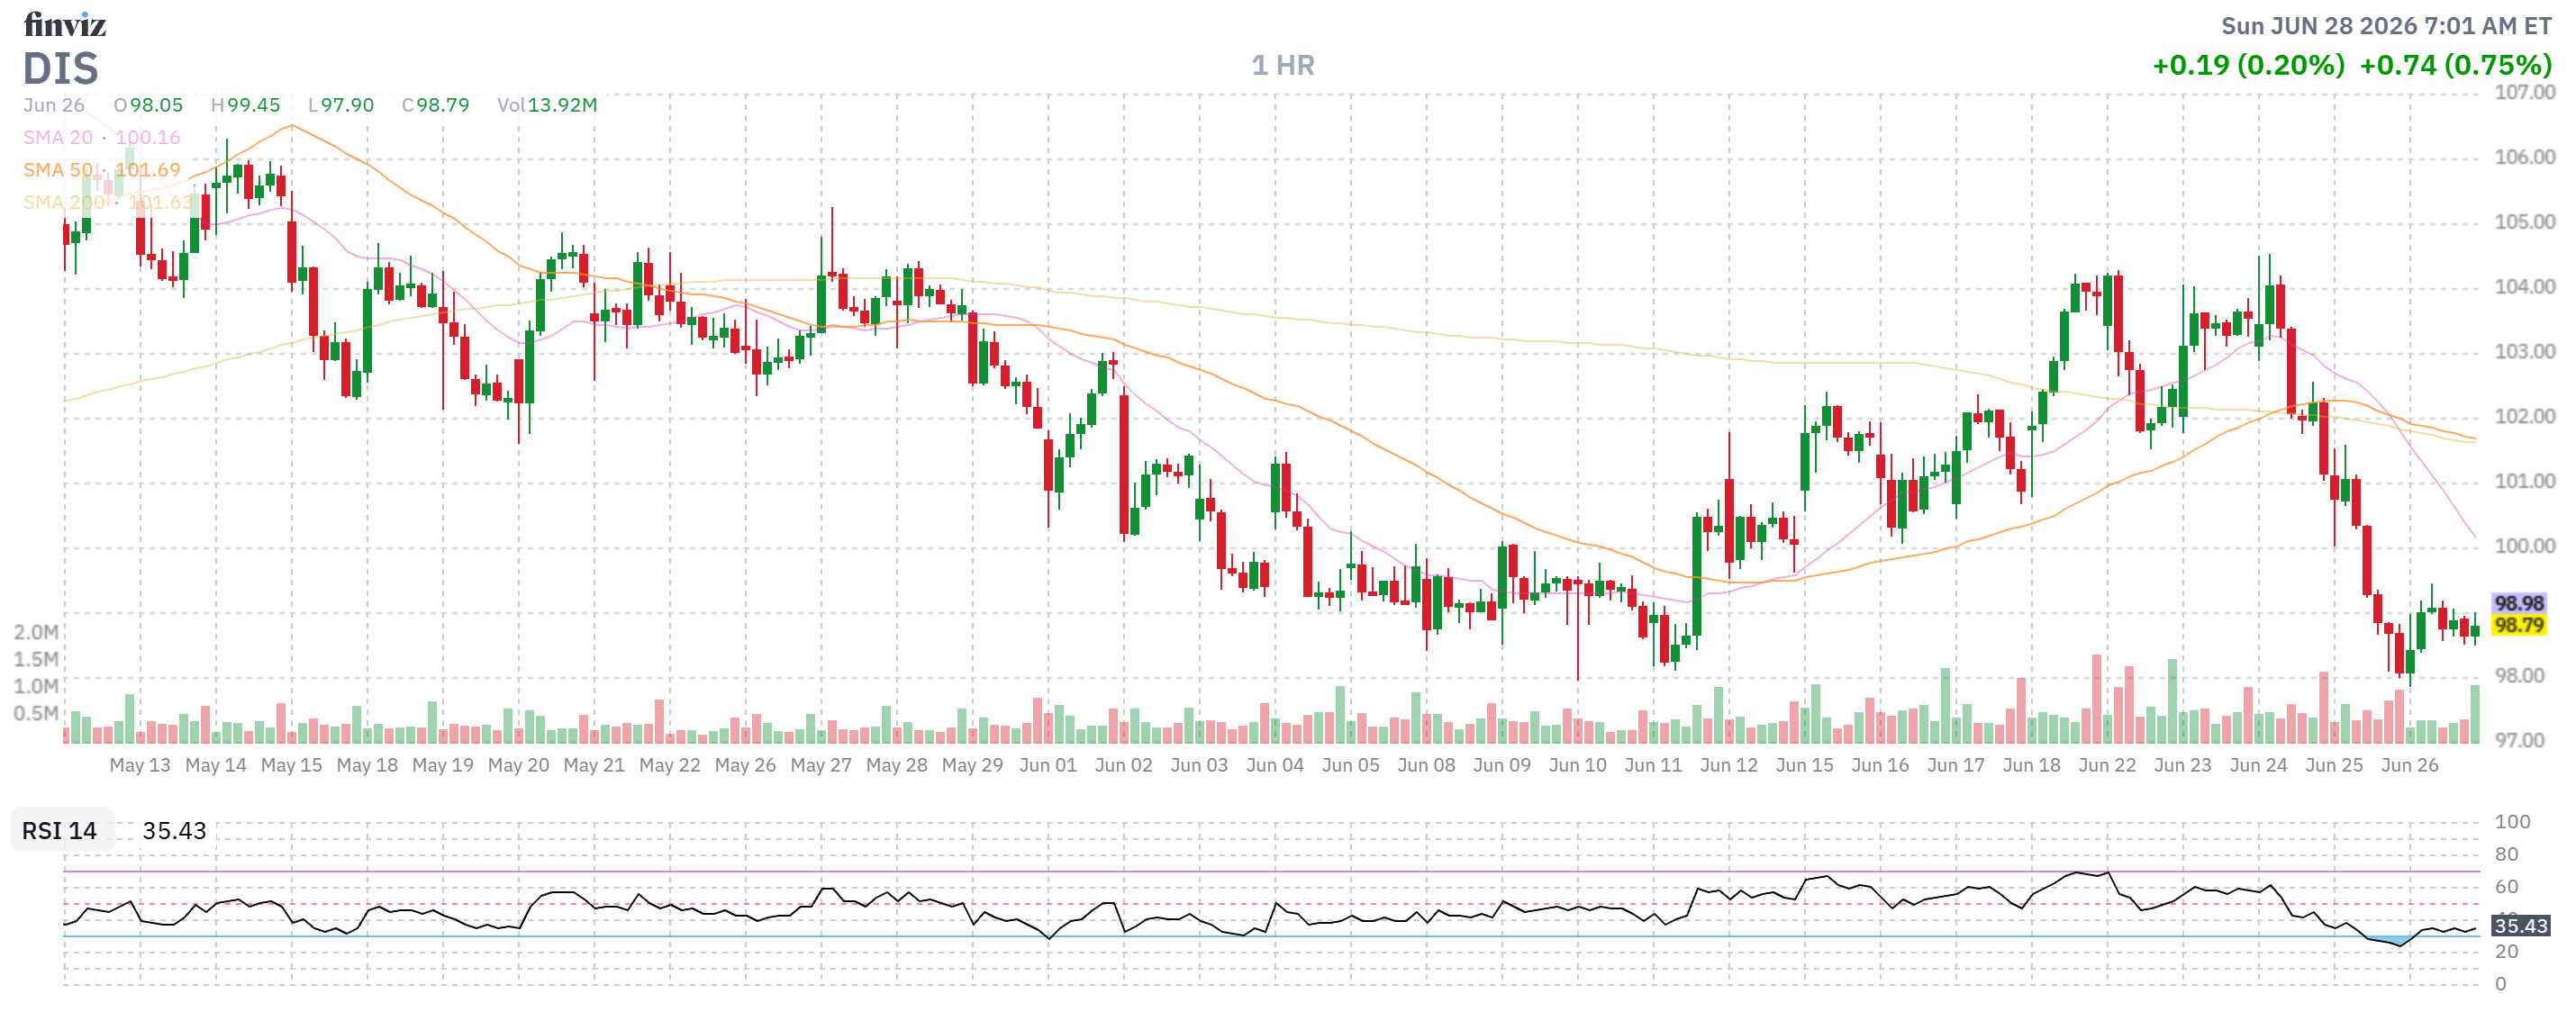Image resolution: width=2576 pixels, height=1012 pixels.
Task: Select the DIS ticker symbol
Action: tap(61, 69)
